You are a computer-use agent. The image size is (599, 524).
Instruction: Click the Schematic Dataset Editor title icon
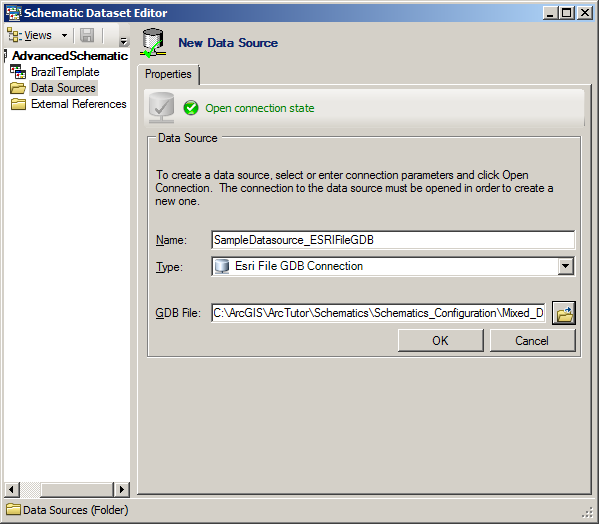[x=13, y=13]
